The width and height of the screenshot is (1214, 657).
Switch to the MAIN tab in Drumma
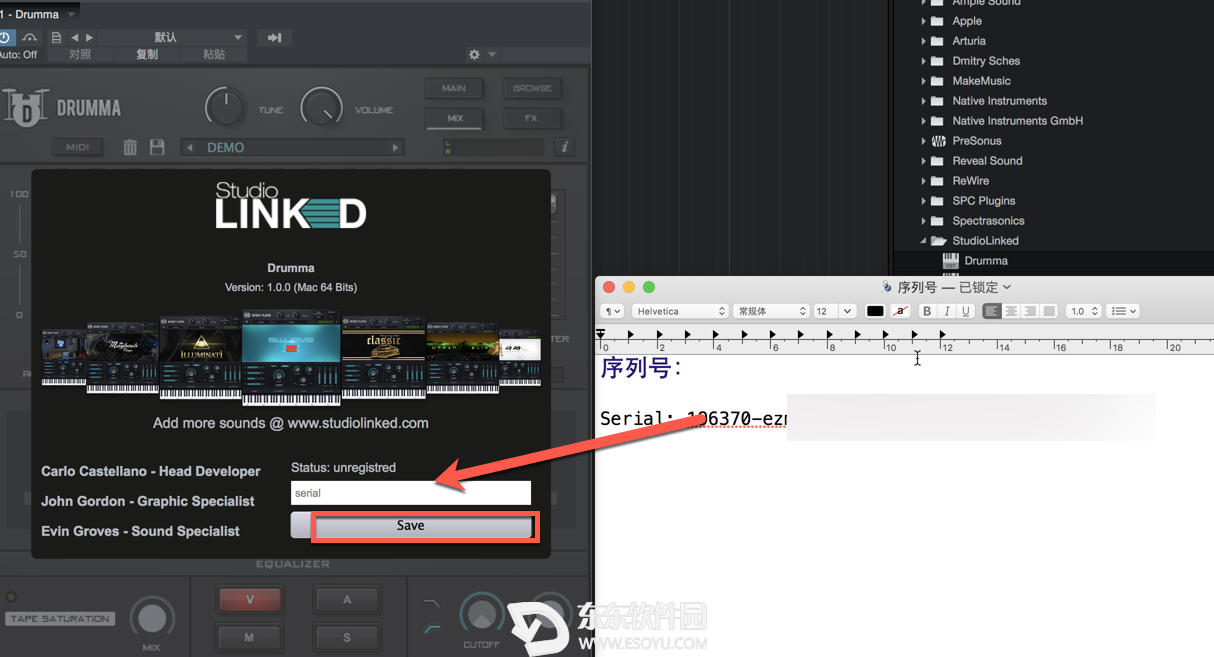454,88
